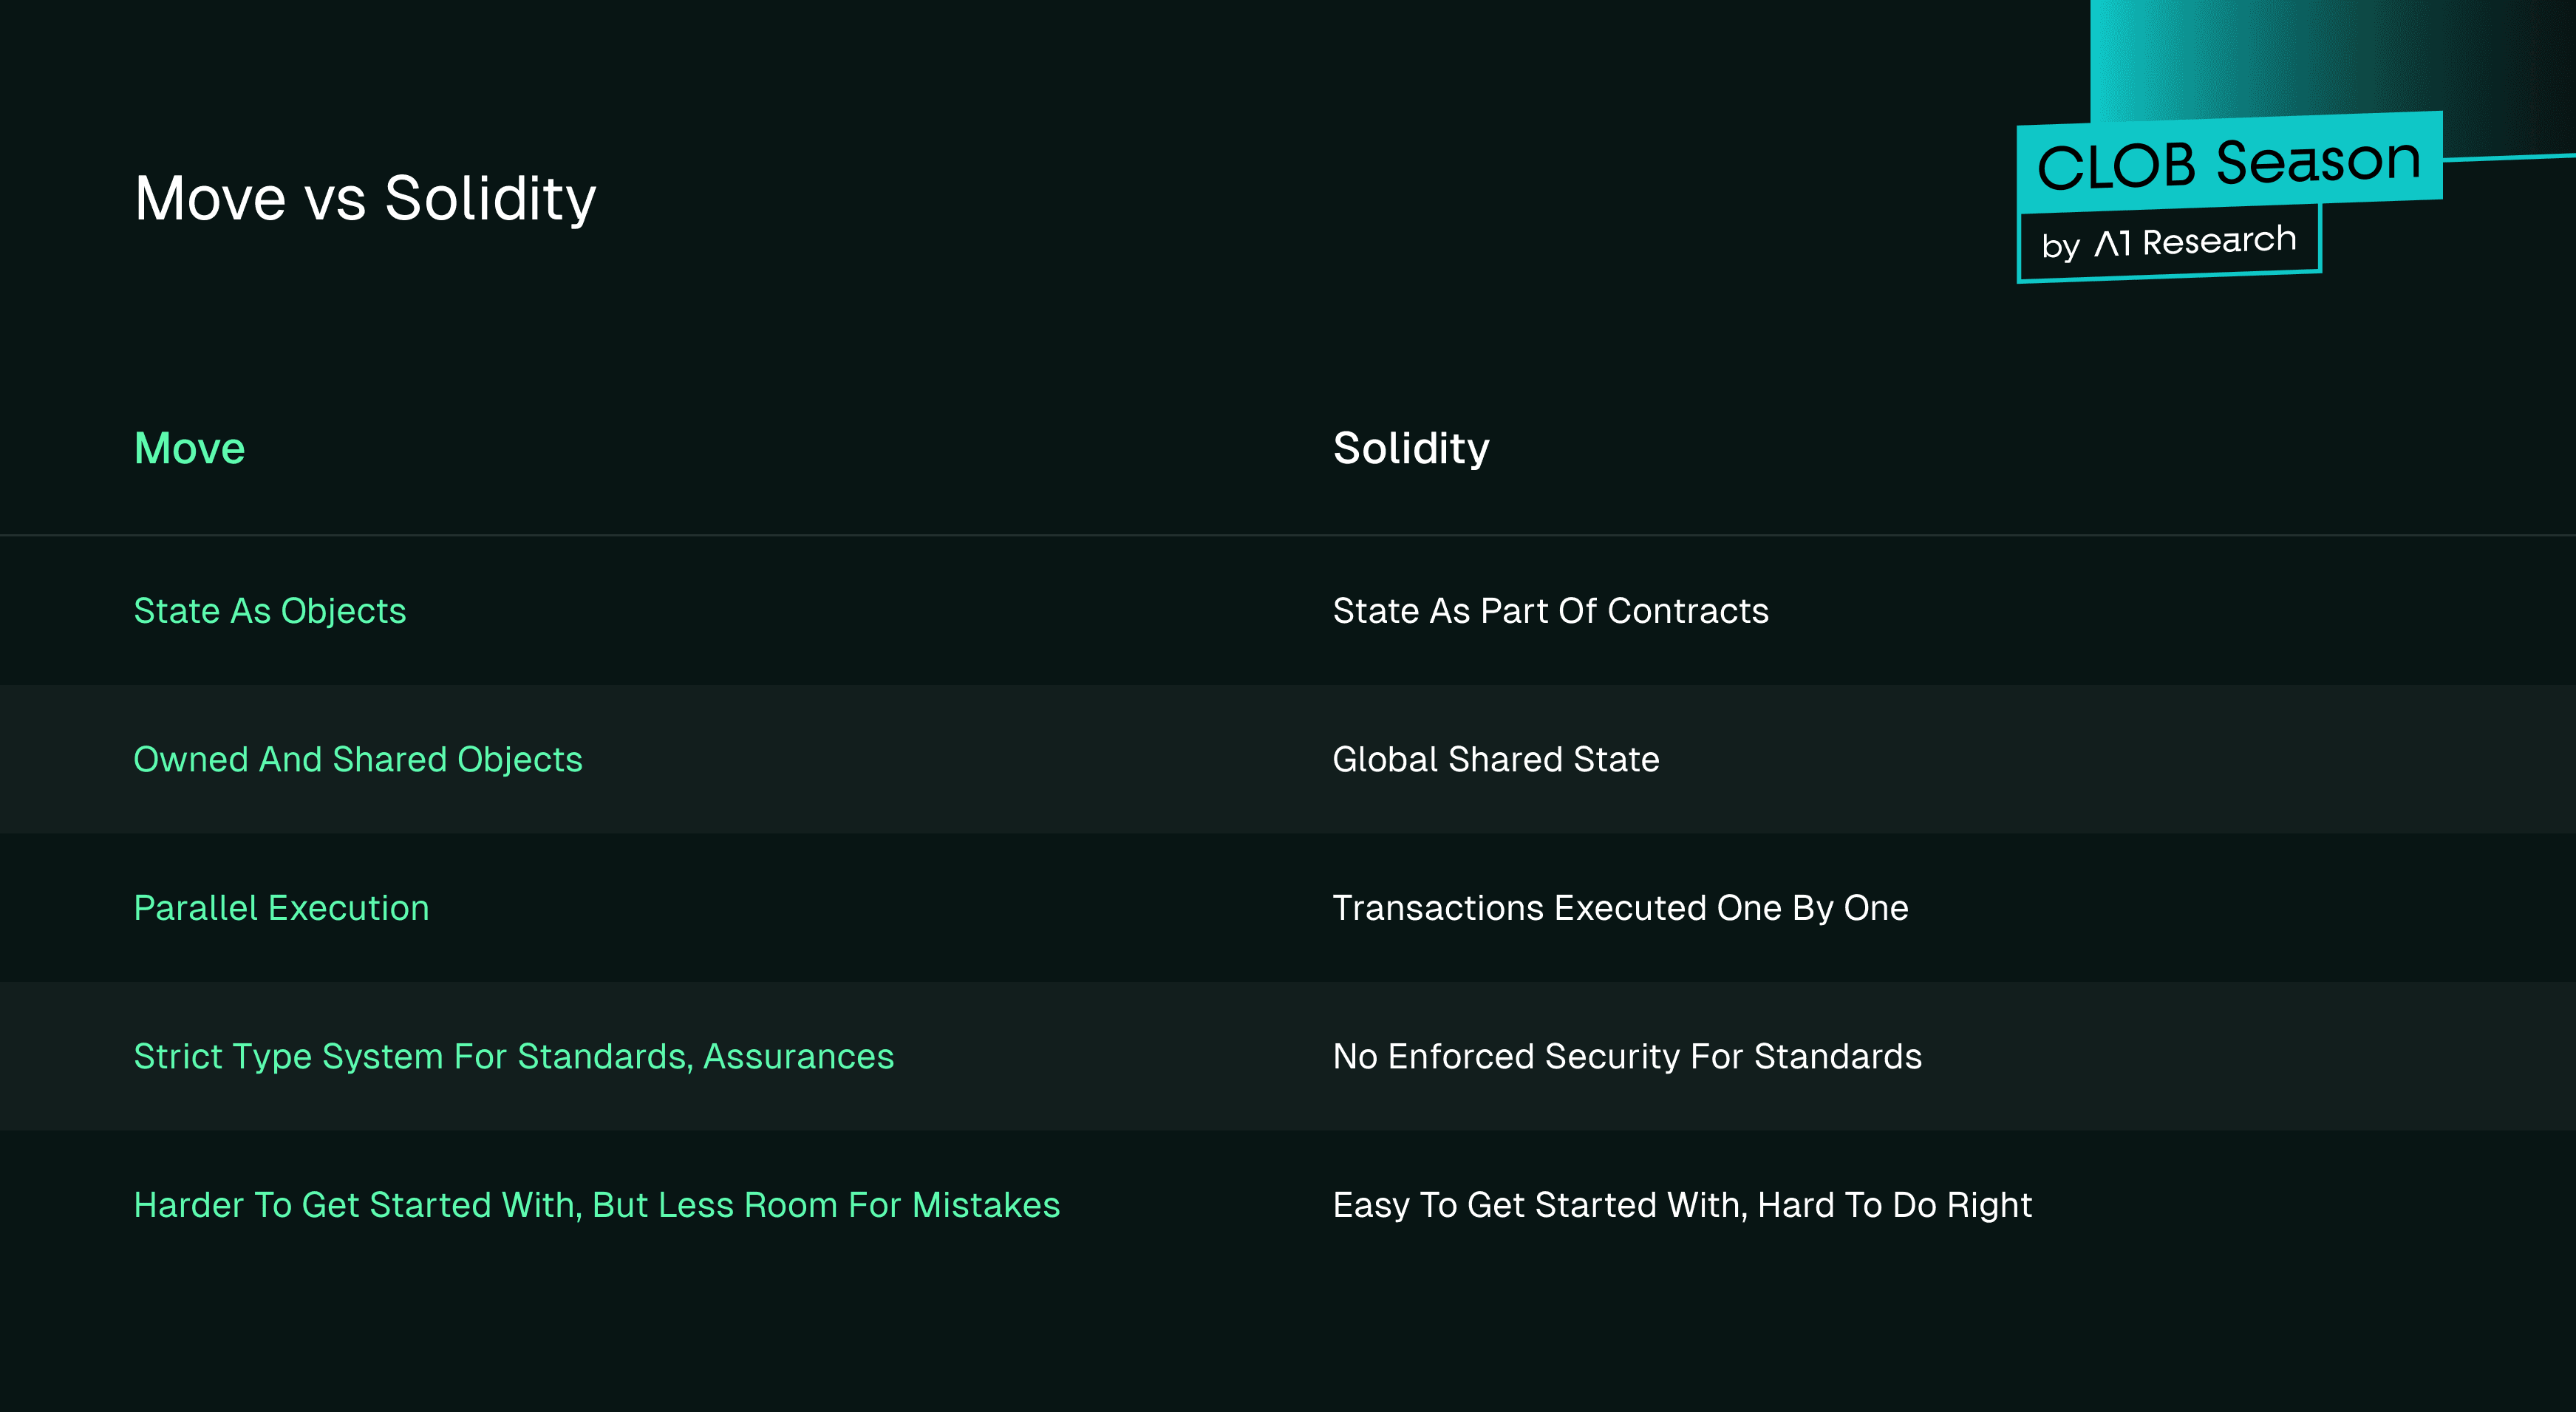Select 'Harder To Get Started With' Move entry
2576x1412 pixels.
coord(597,1205)
